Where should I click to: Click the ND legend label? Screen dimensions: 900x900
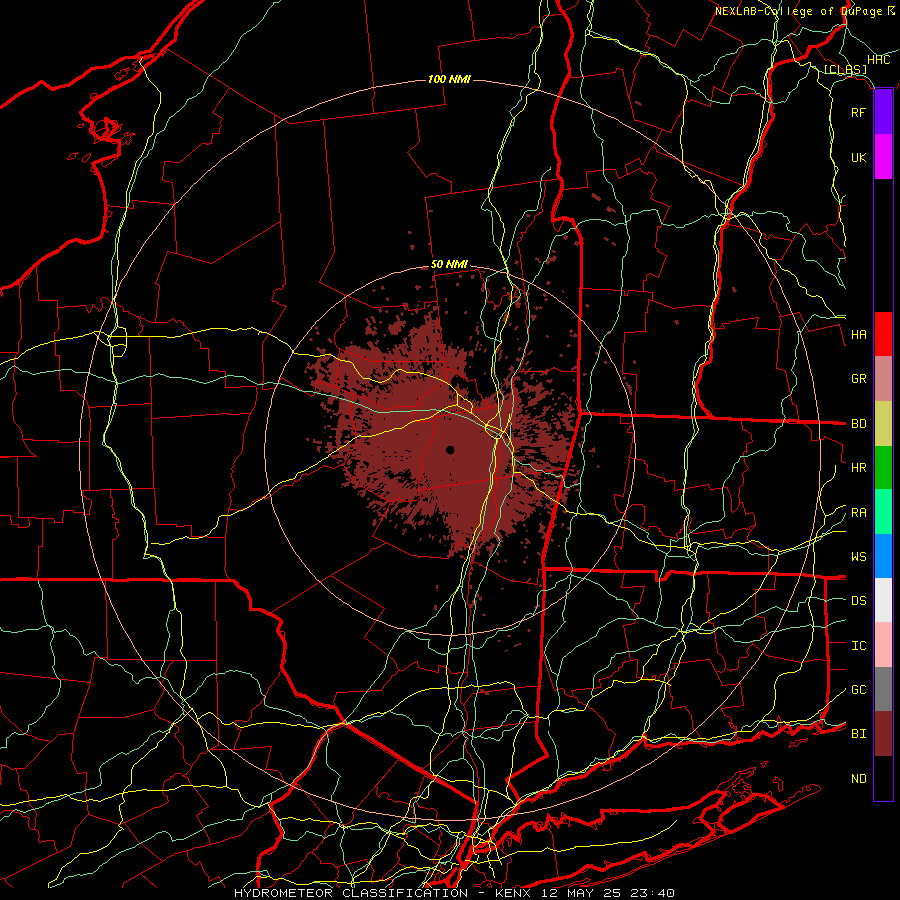click(858, 779)
